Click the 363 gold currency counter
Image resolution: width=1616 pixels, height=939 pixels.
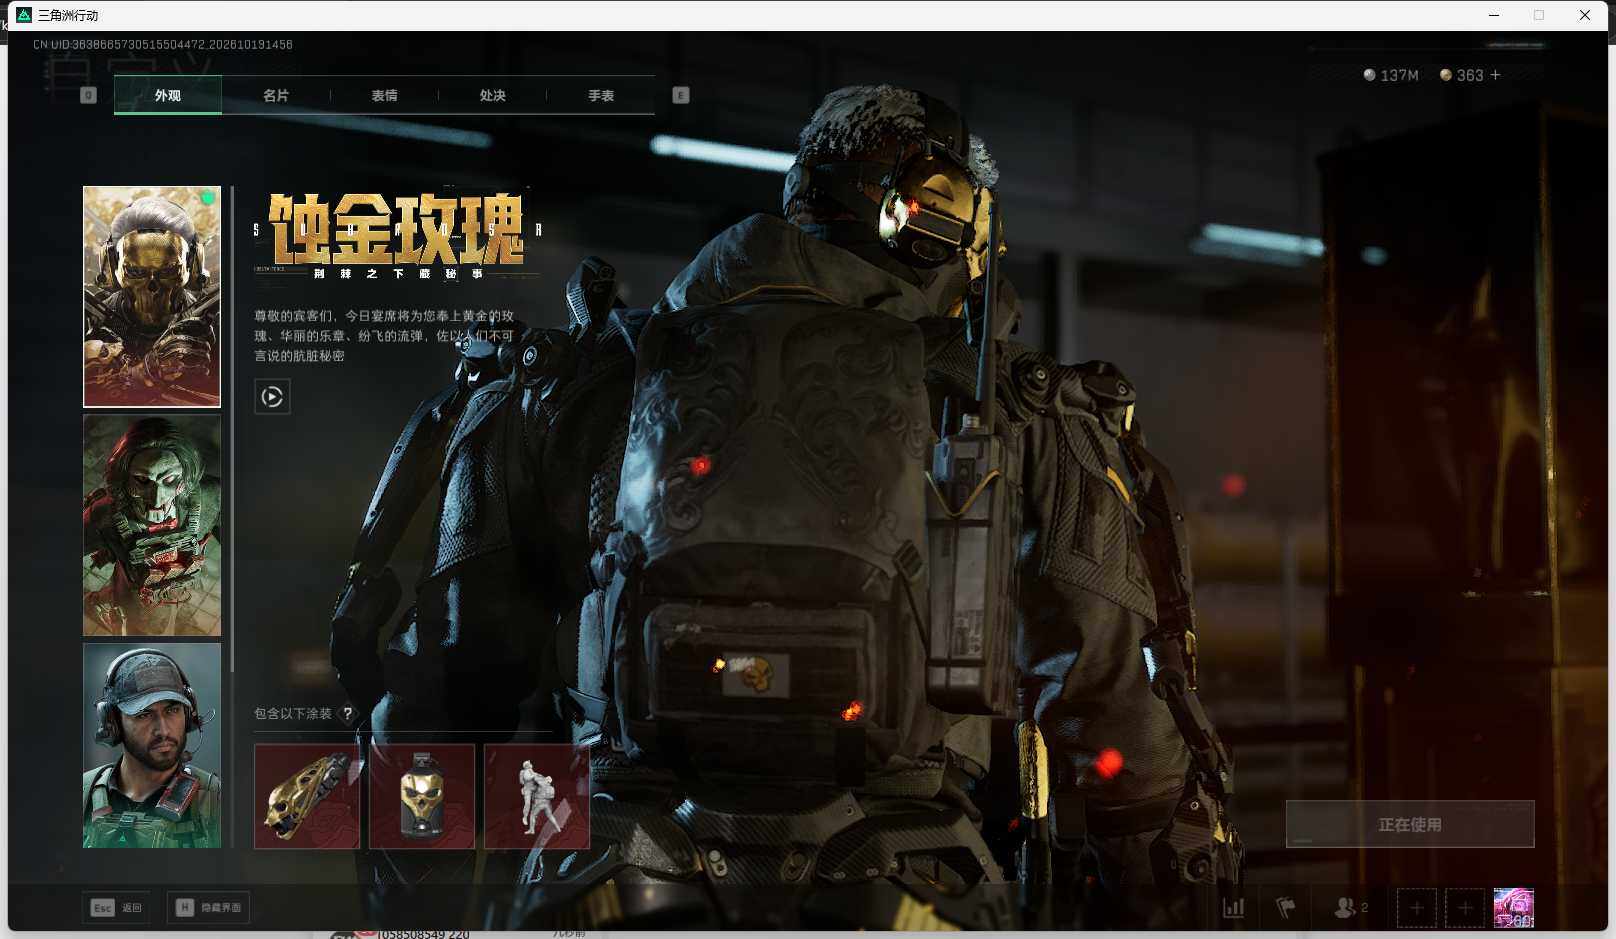coord(1461,75)
